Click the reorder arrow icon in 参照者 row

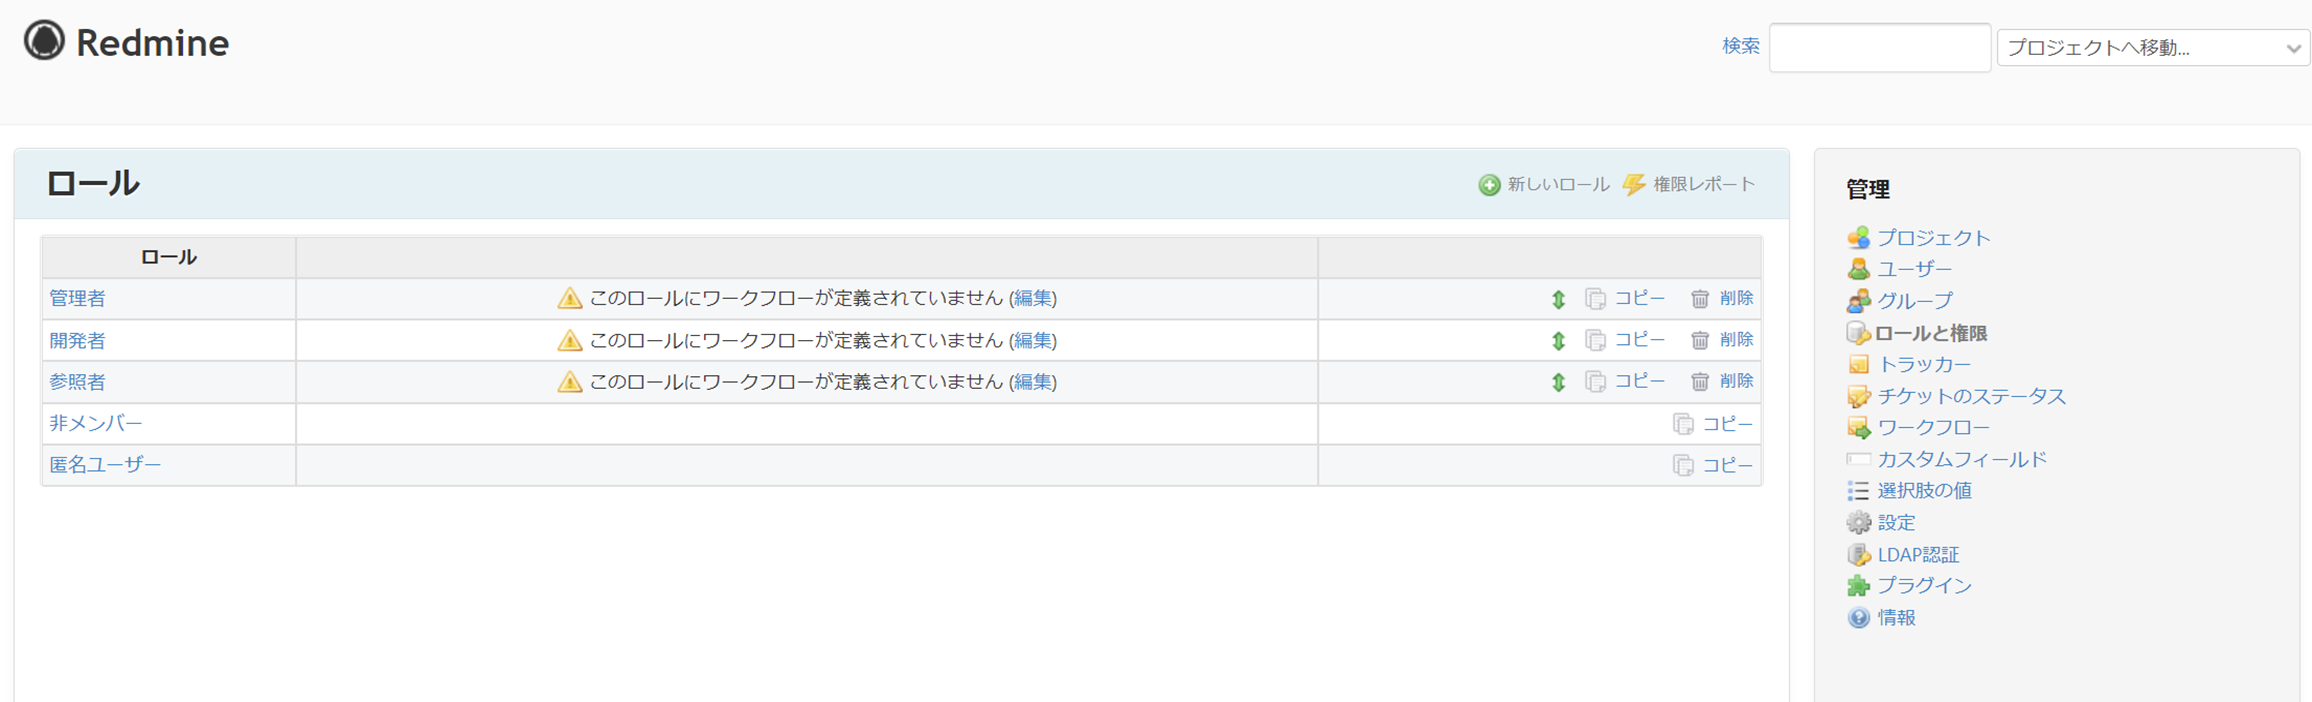point(1558,382)
